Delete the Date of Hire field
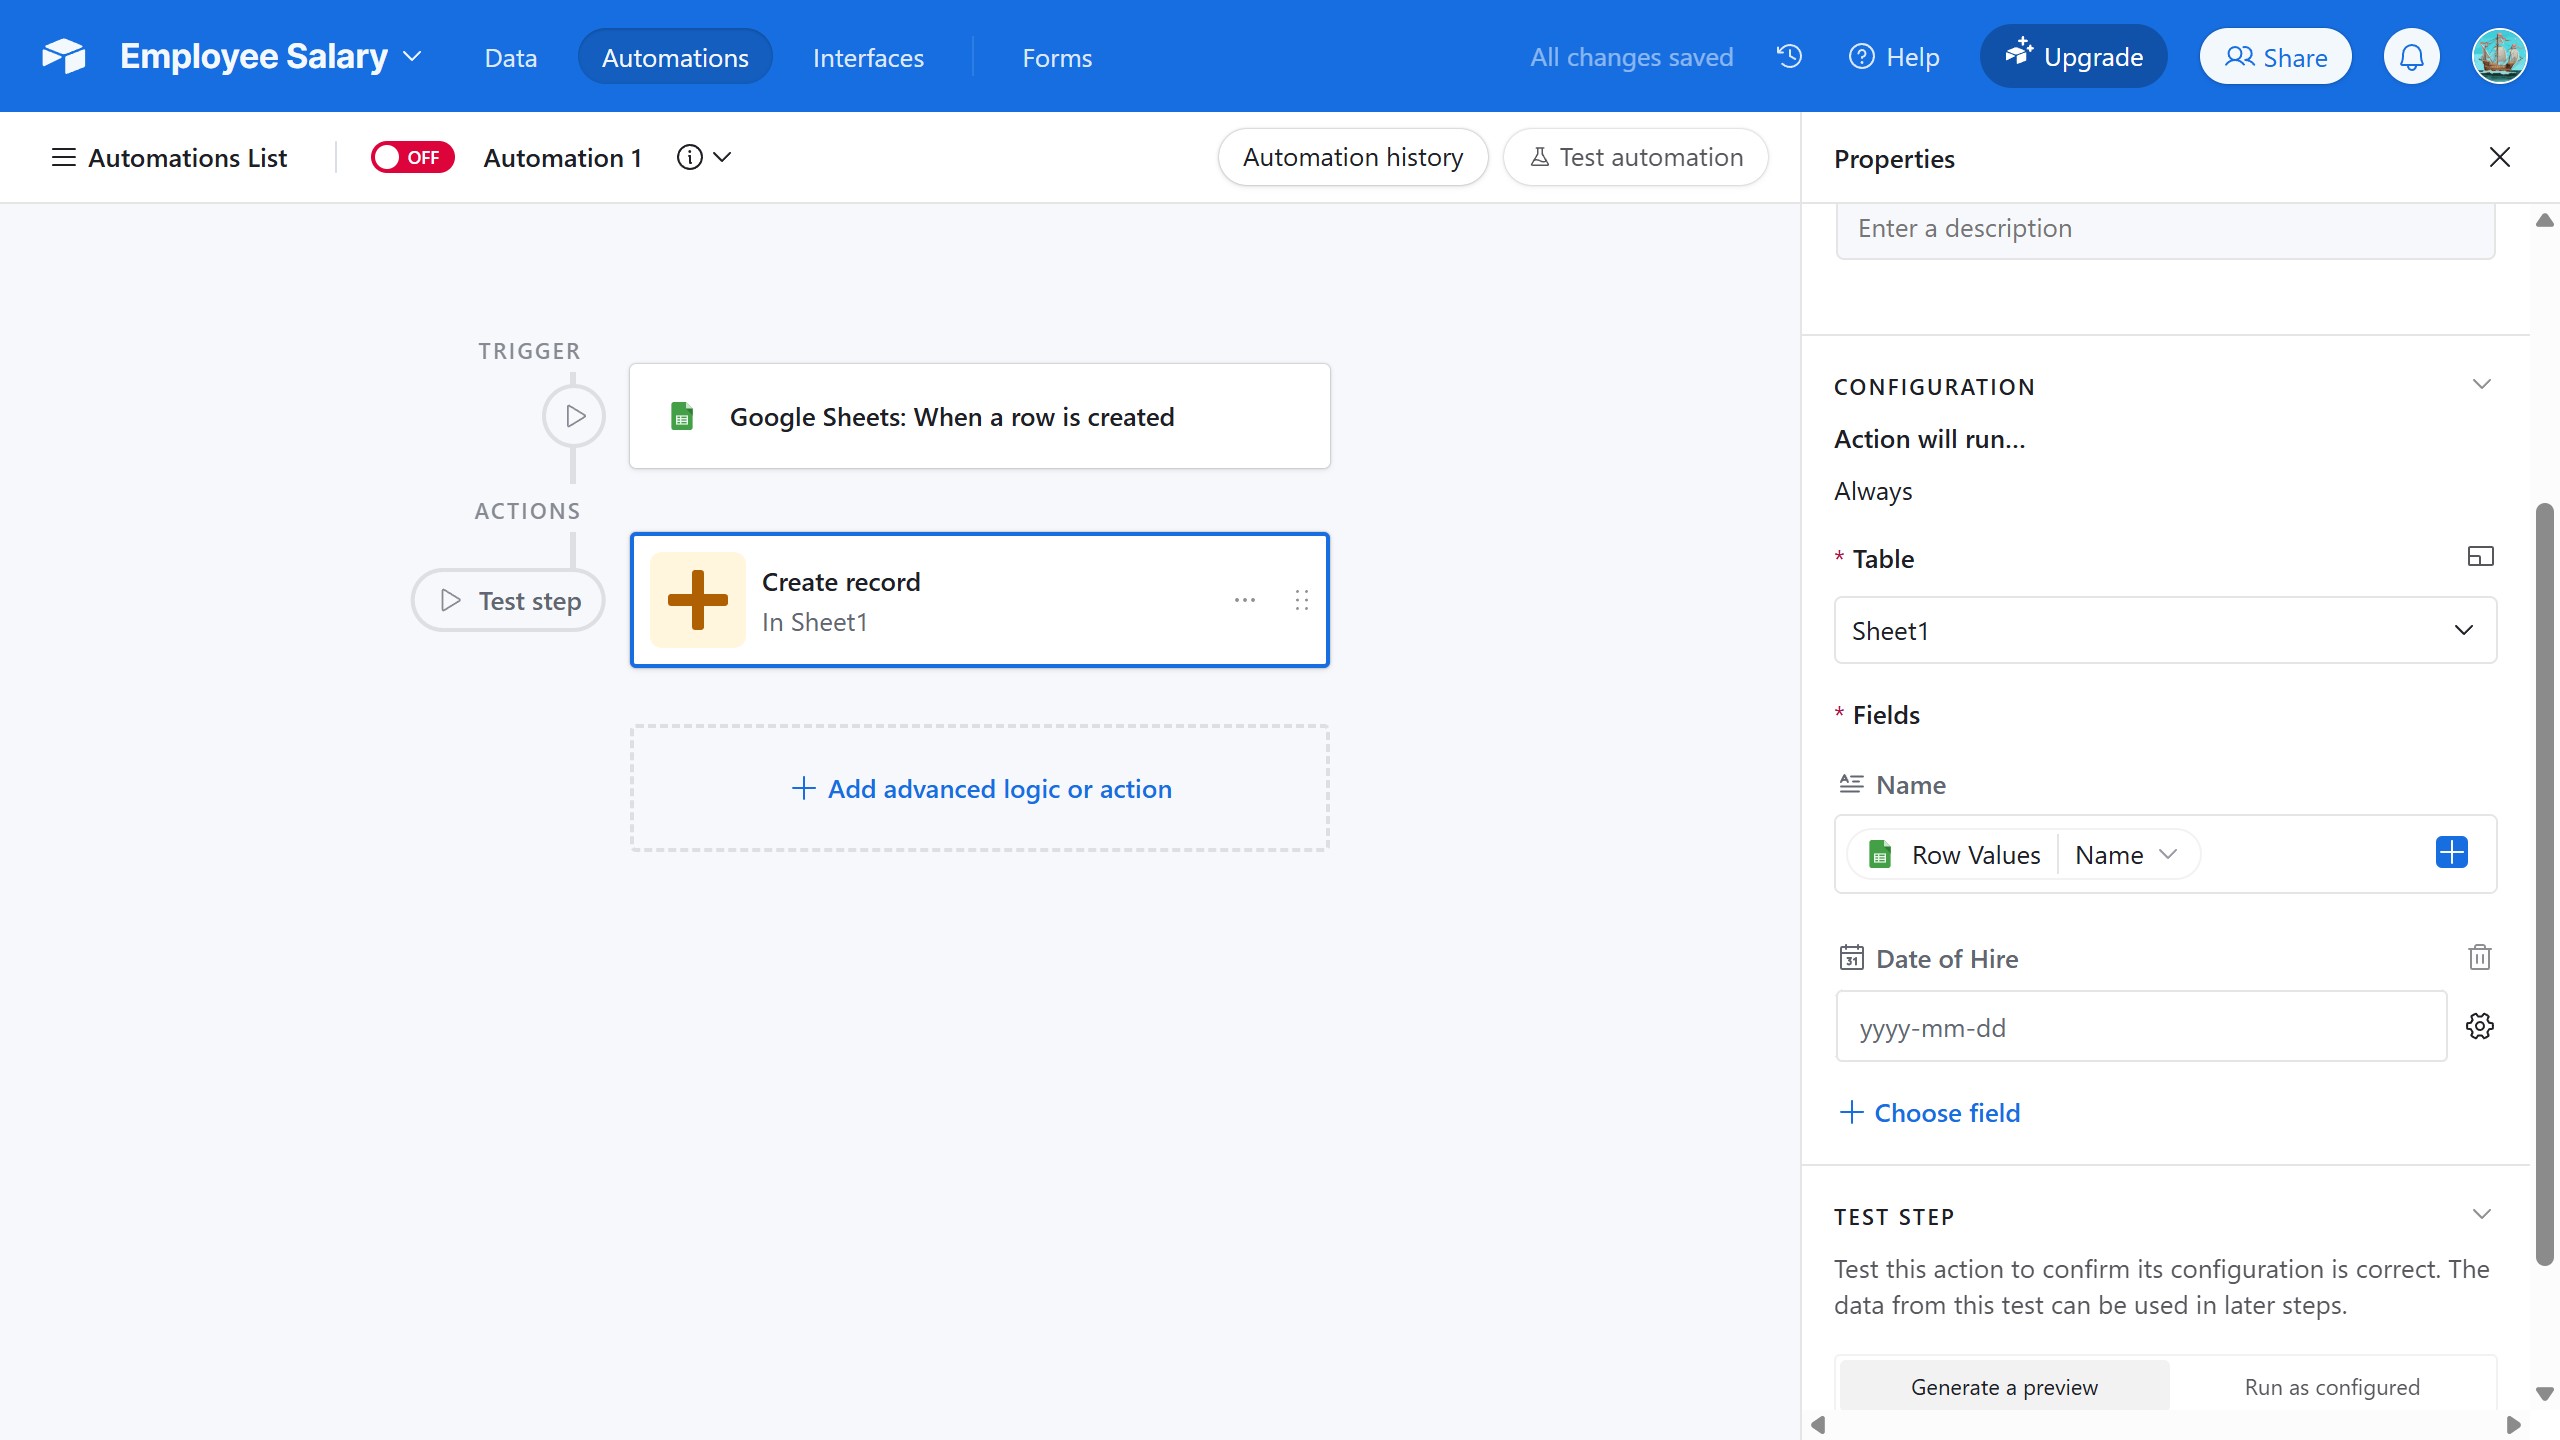 pos(2479,957)
